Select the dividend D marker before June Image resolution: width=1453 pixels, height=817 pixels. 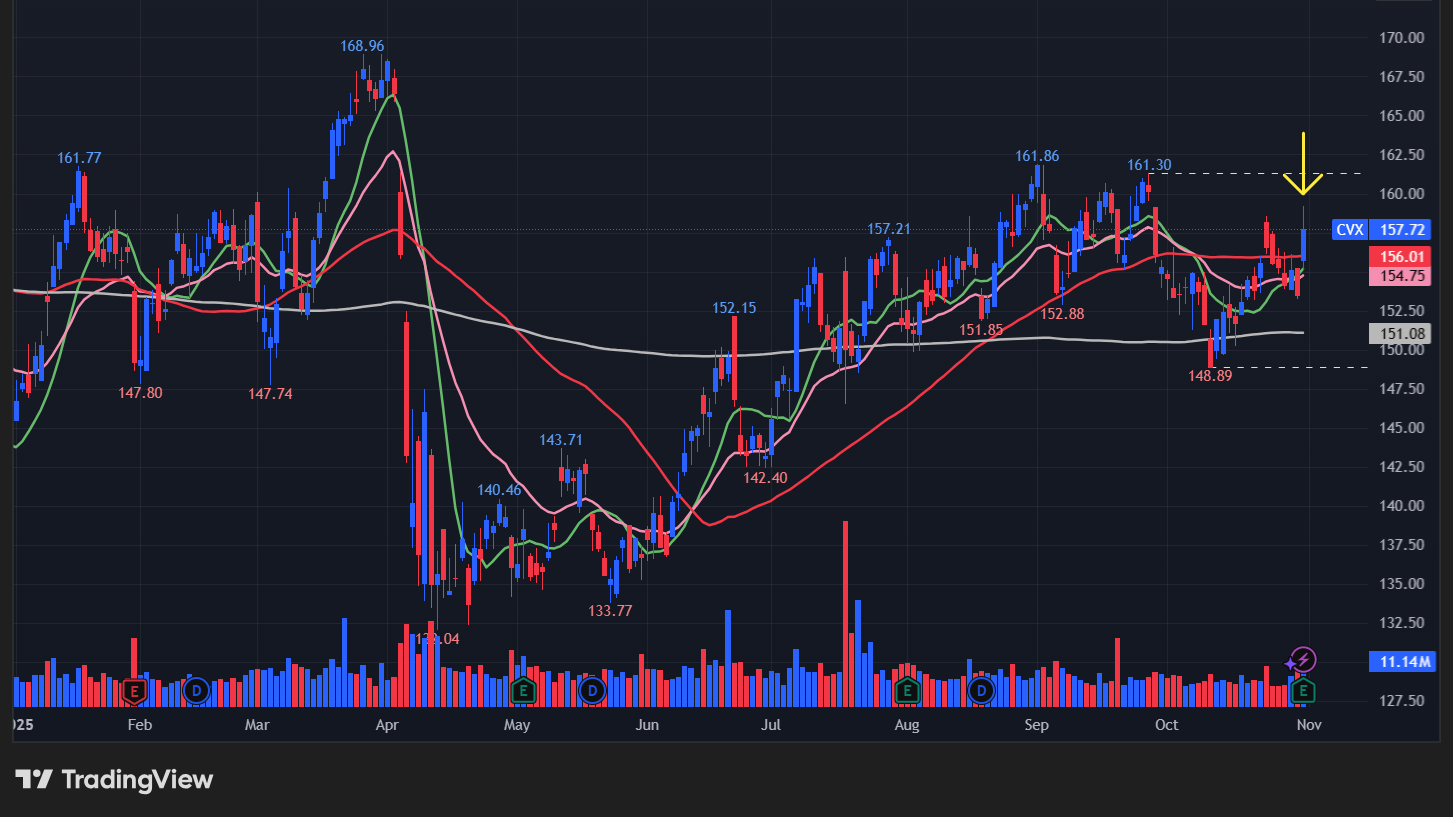[593, 690]
